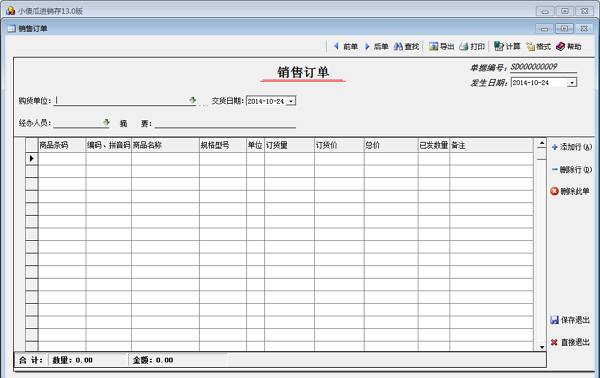This screenshot has height=378, width=600.
Task: Print the order via 打印 icon
Action: [472, 47]
